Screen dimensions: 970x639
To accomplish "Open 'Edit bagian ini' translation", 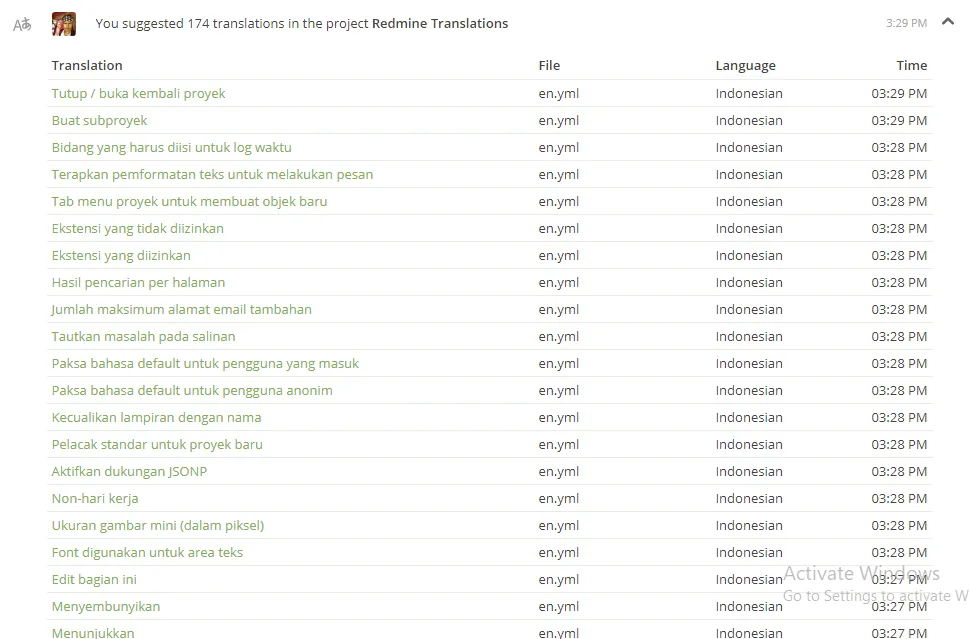I will [94, 580].
